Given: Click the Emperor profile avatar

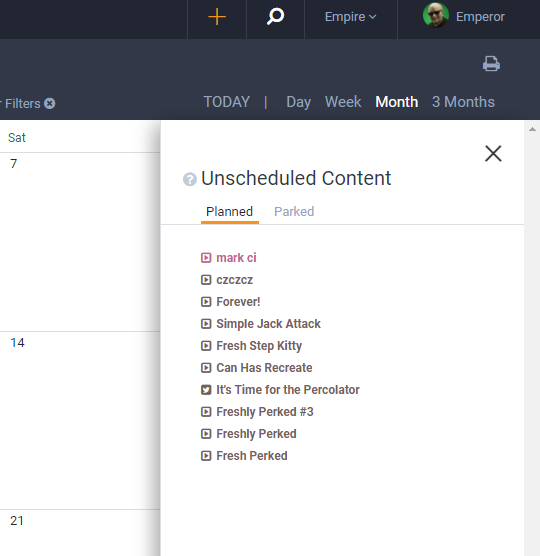Looking at the screenshot, I should [436, 15].
